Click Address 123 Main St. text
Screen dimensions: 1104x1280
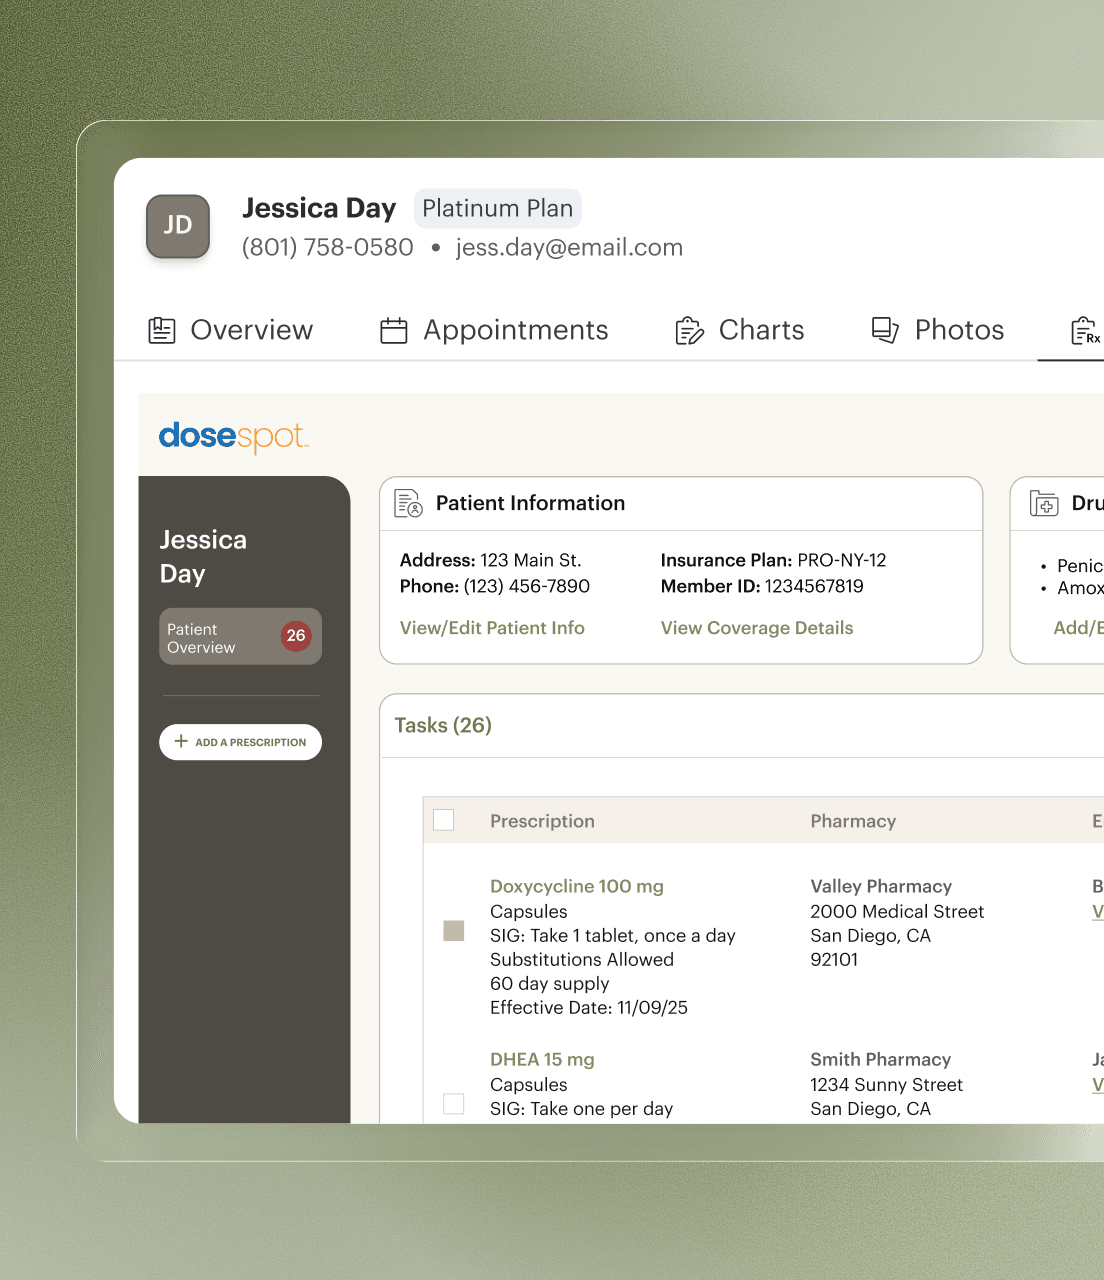pyautogui.click(x=491, y=560)
